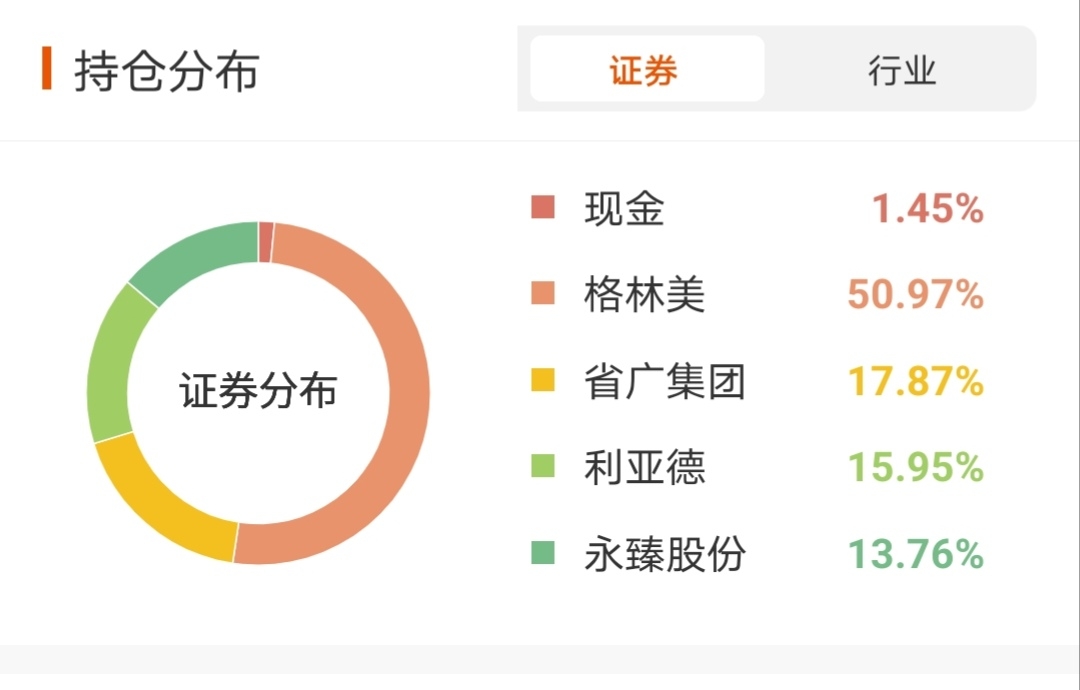Select the 格林美 legend label
Image resolution: width=1080 pixels, height=690 pixels.
coord(645,295)
